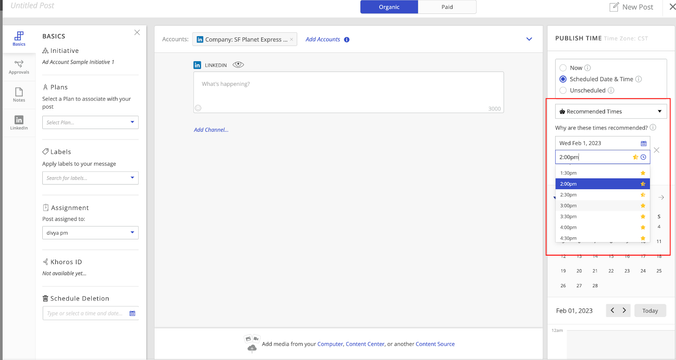The image size is (676, 360).
Task: Go to next day with right chevron
Action: click(624, 310)
